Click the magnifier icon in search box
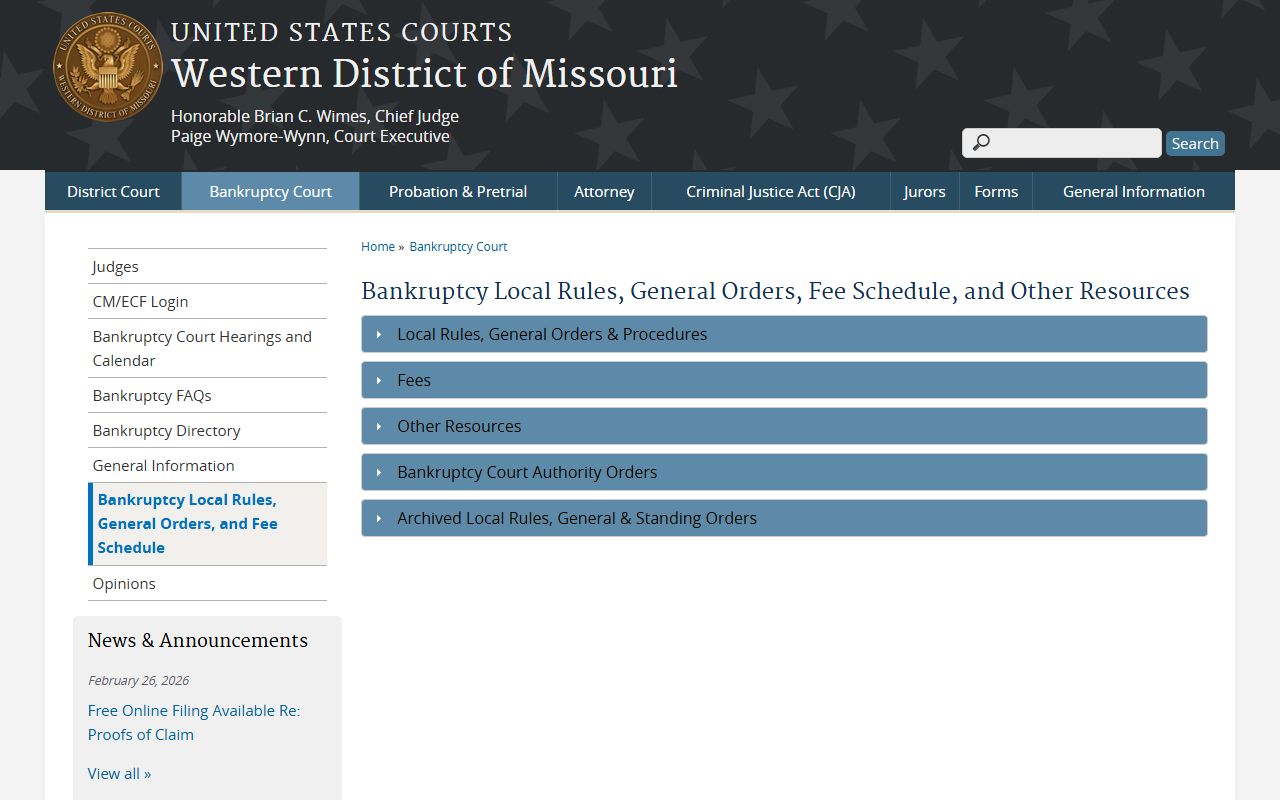 981,143
